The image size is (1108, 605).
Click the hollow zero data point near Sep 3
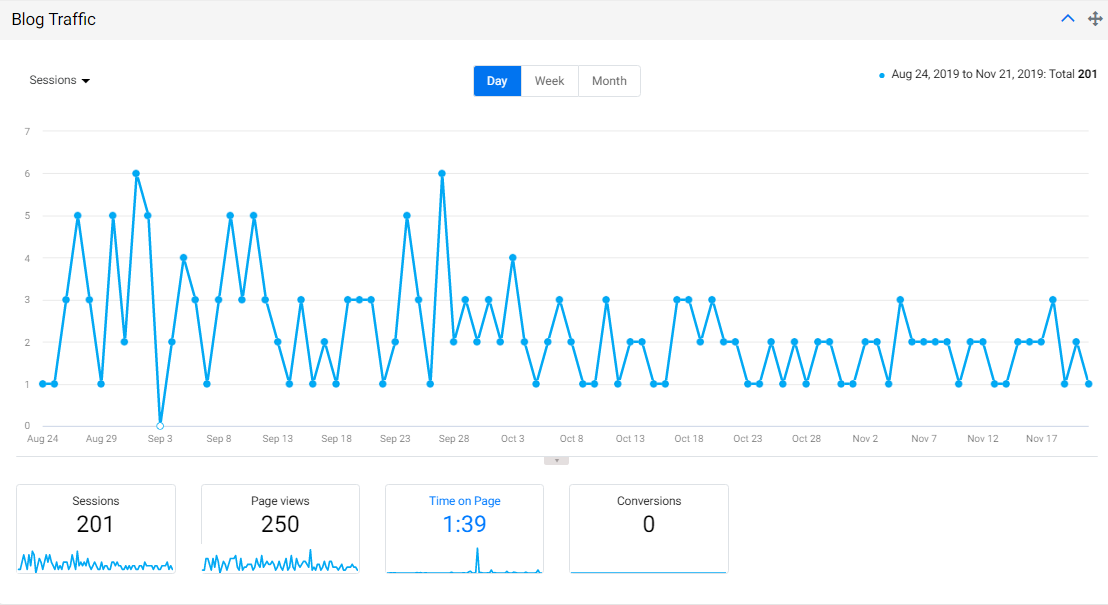(160, 426)
